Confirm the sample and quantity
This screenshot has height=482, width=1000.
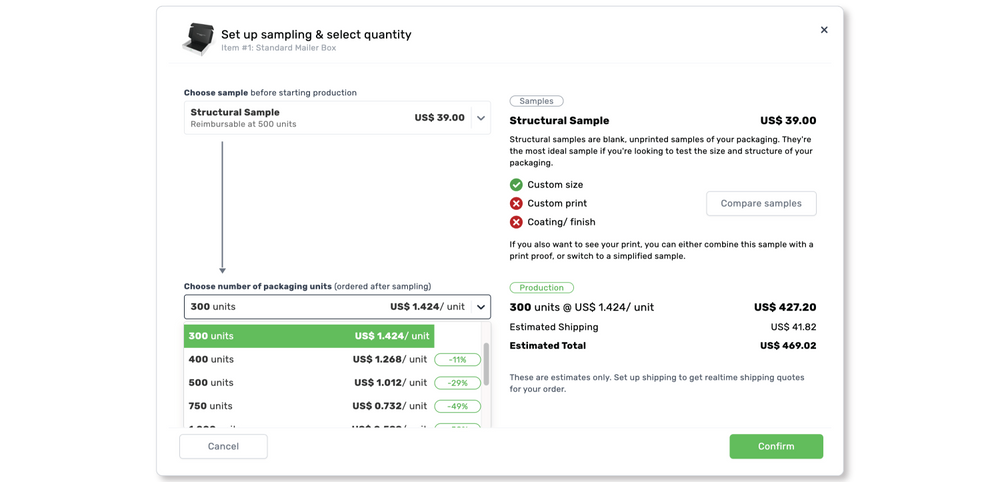(776, 446)
